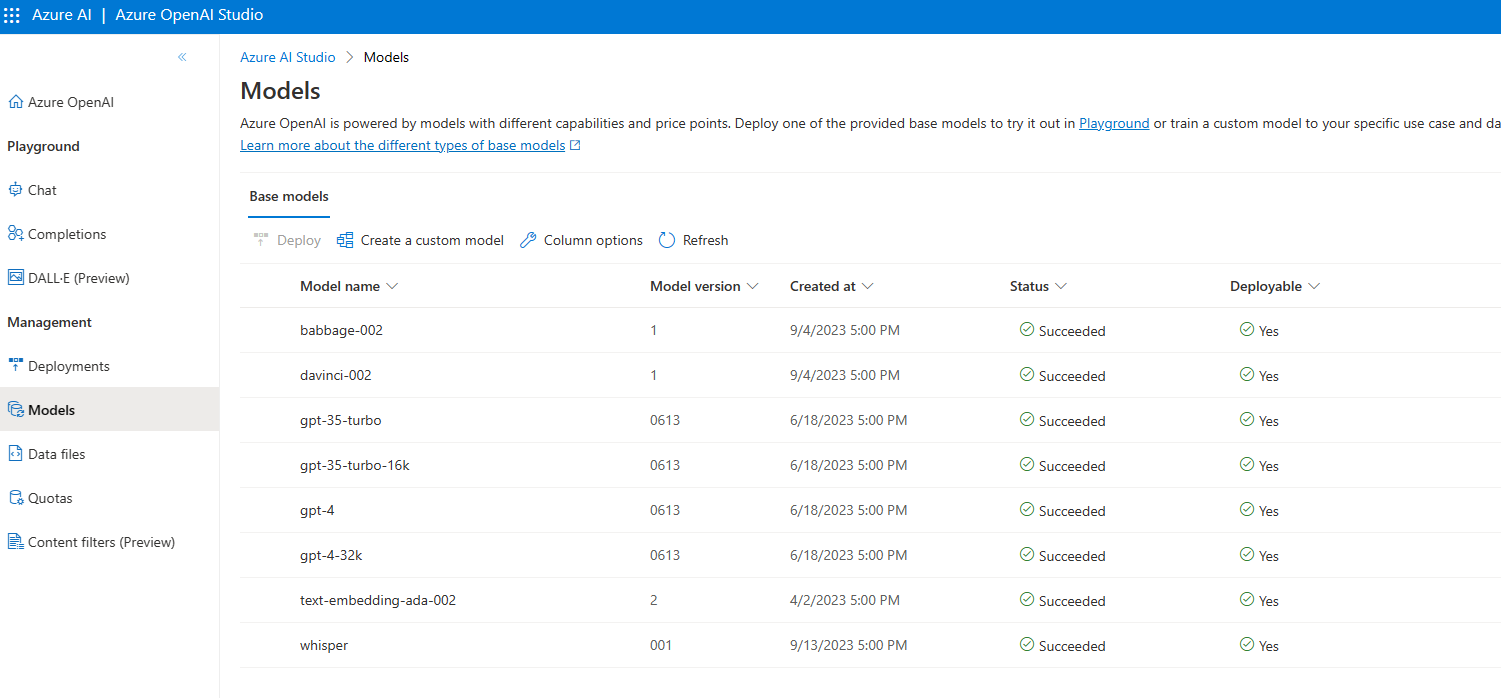Click the Create a custom model icon
Screen dimensions: 1501x698
pos(345,240)
